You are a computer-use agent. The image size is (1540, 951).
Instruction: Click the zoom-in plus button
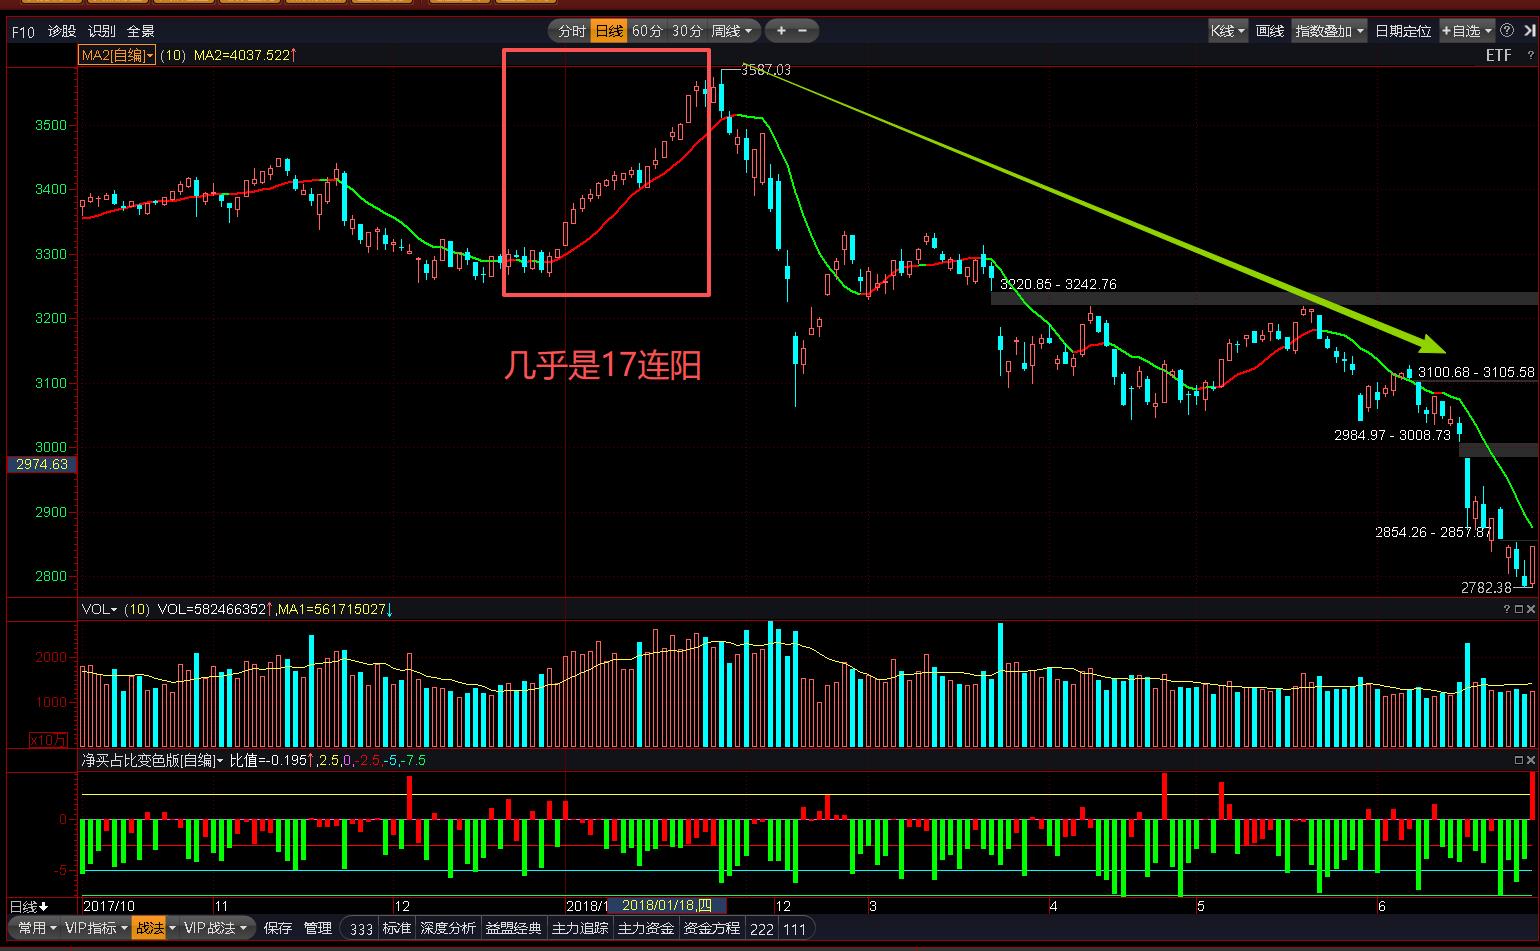(x=781, y=31)
